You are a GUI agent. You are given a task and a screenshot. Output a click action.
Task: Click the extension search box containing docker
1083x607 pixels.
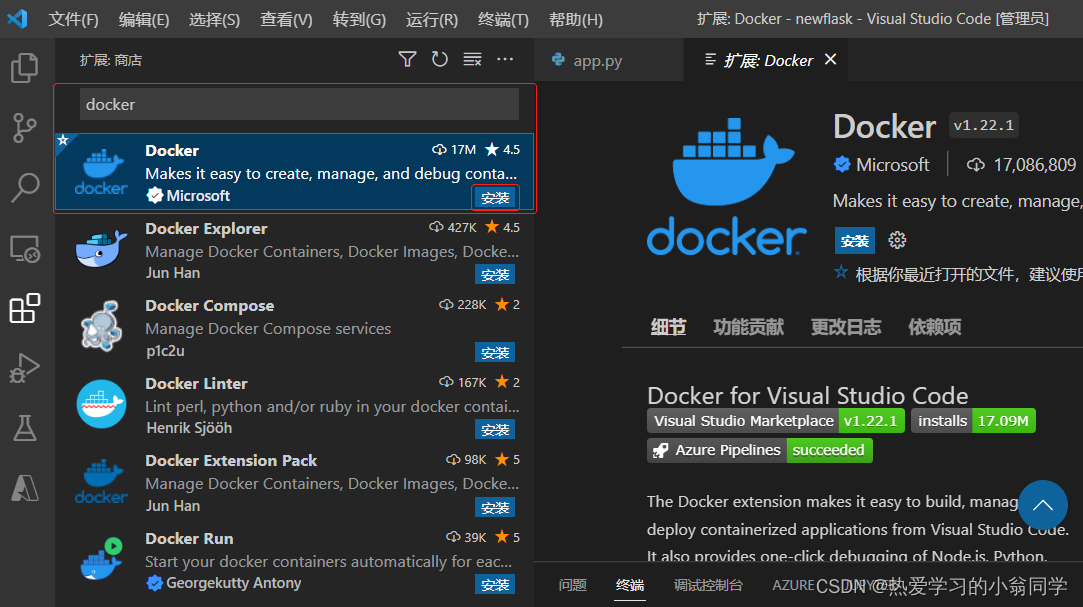pos(299,104)
